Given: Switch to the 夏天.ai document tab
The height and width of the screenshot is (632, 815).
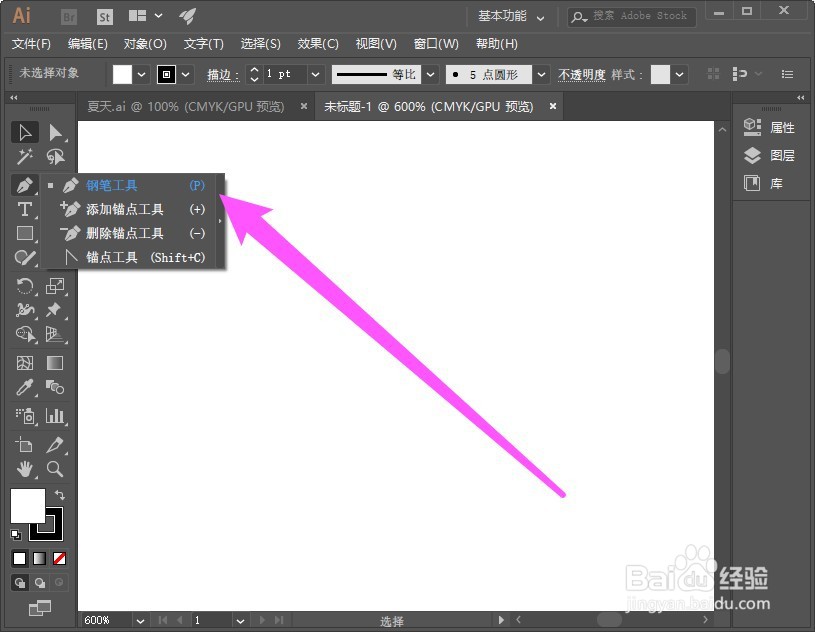Looking at the screenshot, I should tap(186, 107).
